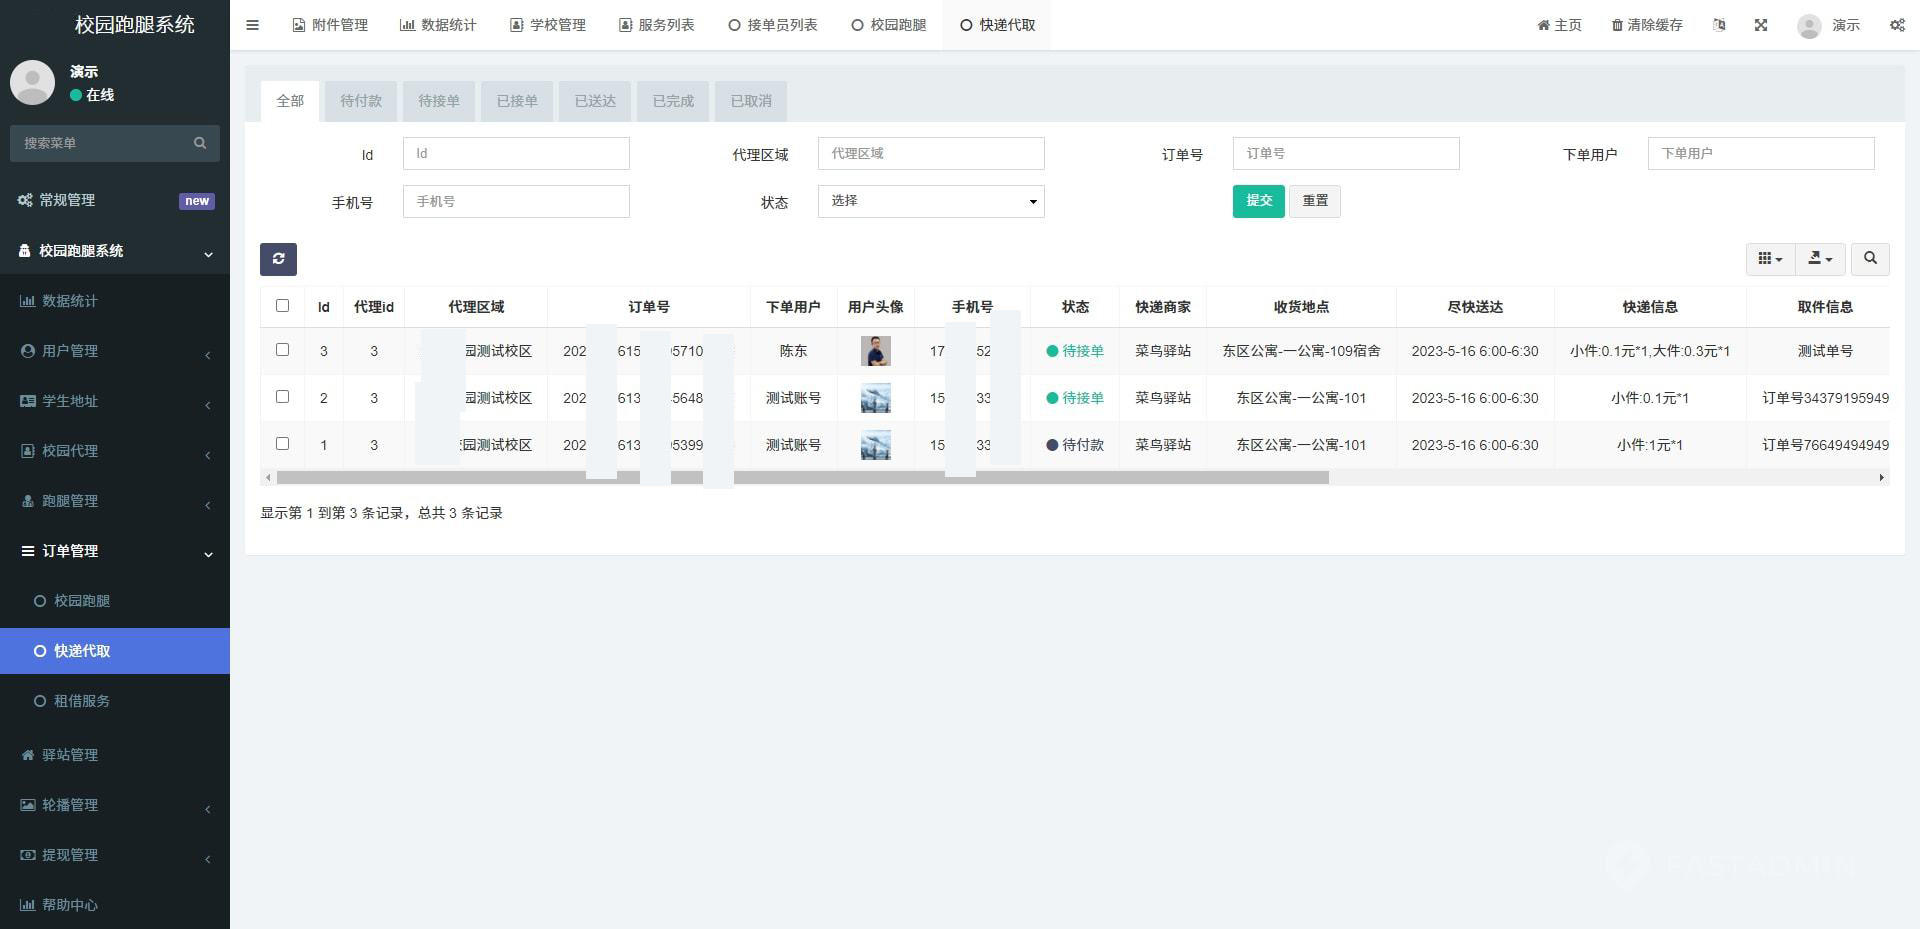Switch to the 待接单 tab

pyautogui.click(x=438, y=101)
